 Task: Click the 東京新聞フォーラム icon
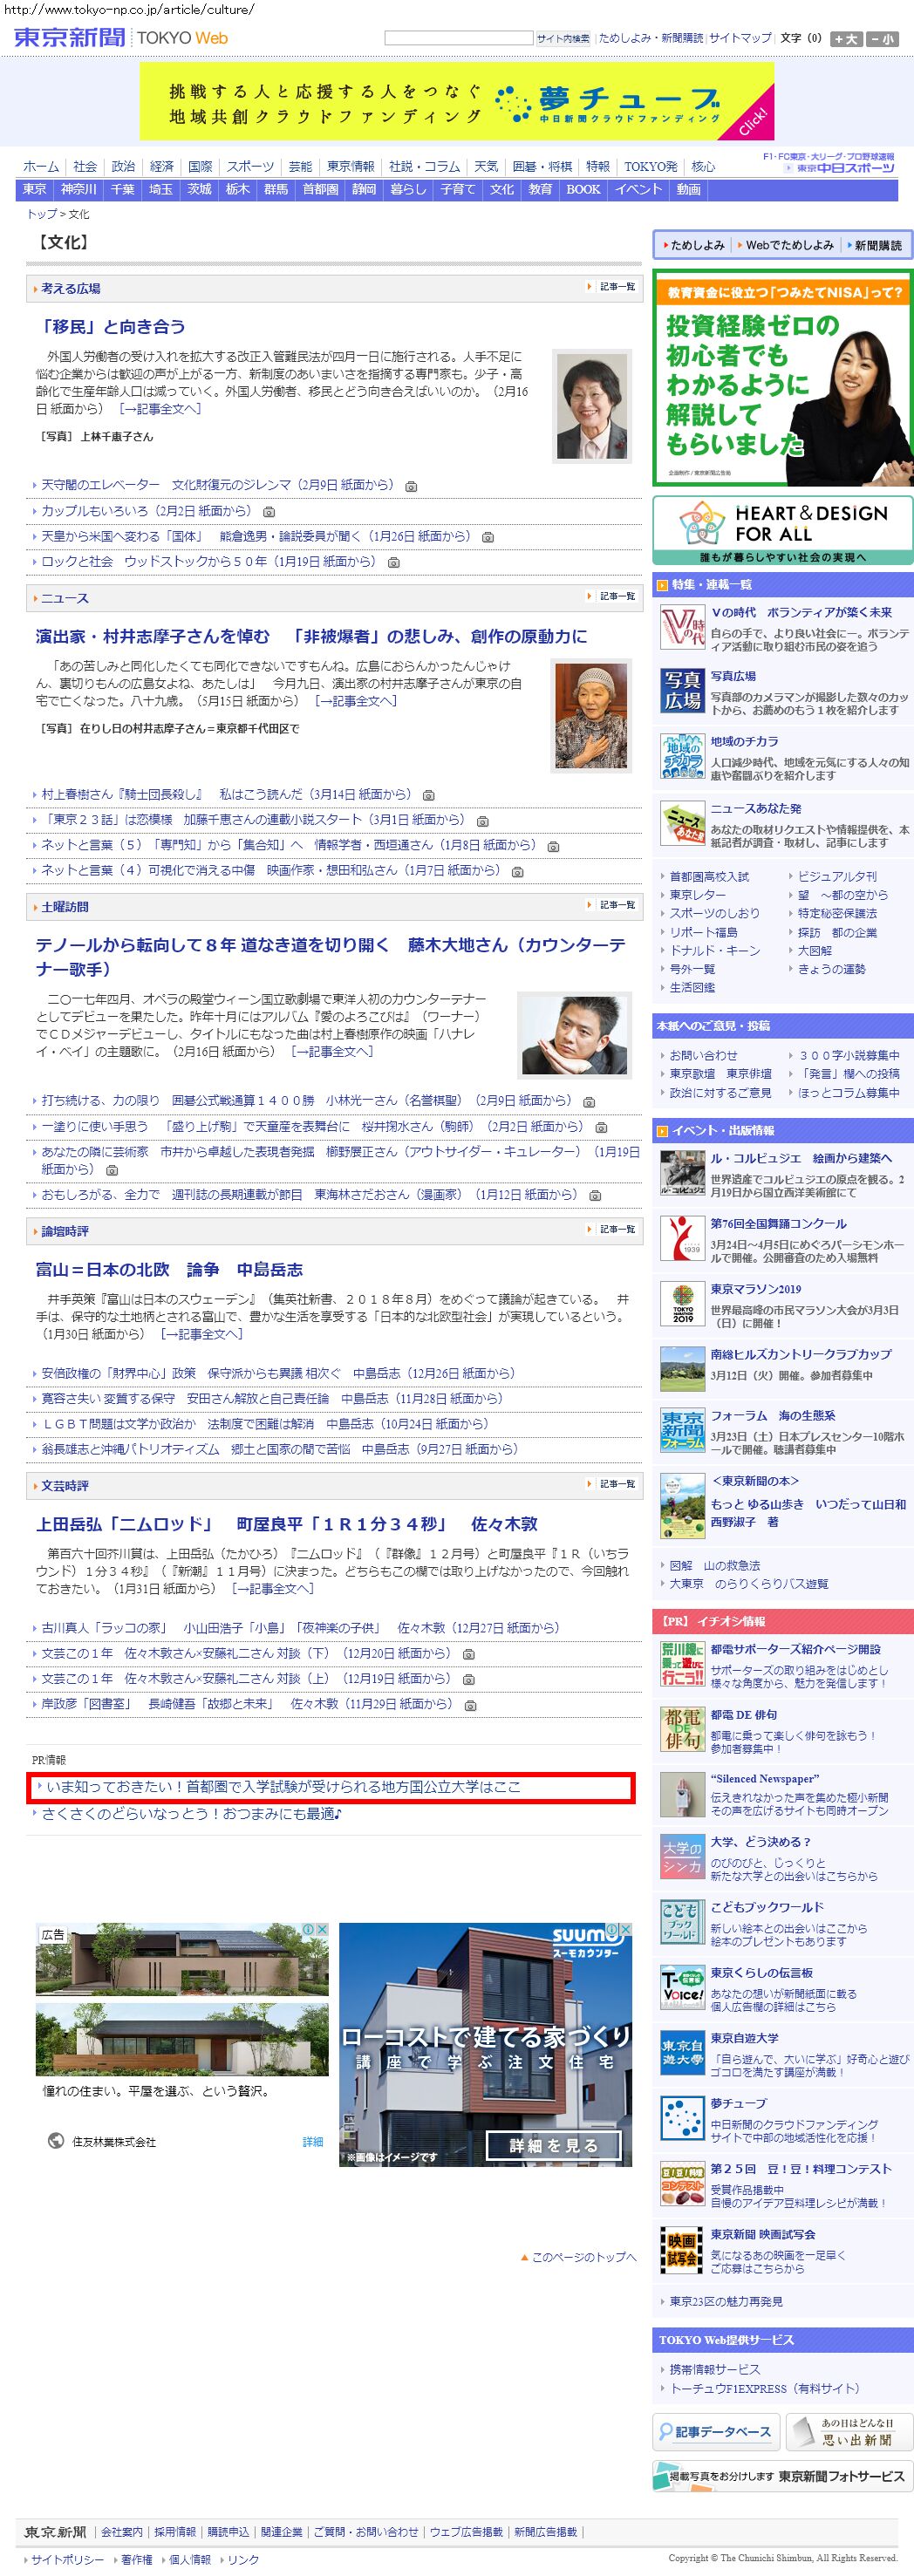(x=682, y=1431)
